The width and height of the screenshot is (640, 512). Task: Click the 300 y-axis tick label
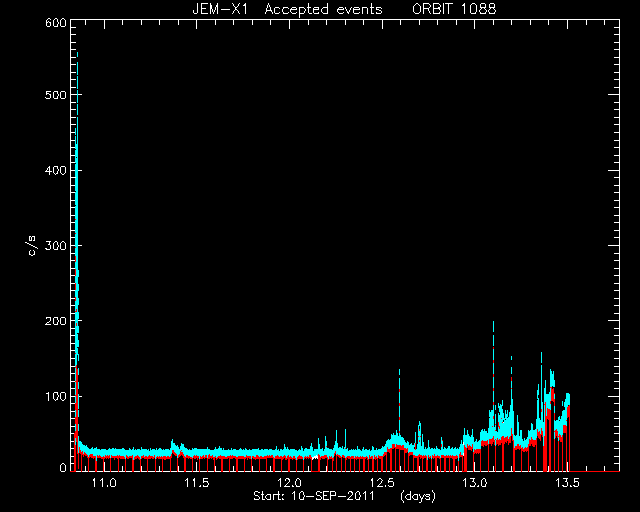coord(56,246)
